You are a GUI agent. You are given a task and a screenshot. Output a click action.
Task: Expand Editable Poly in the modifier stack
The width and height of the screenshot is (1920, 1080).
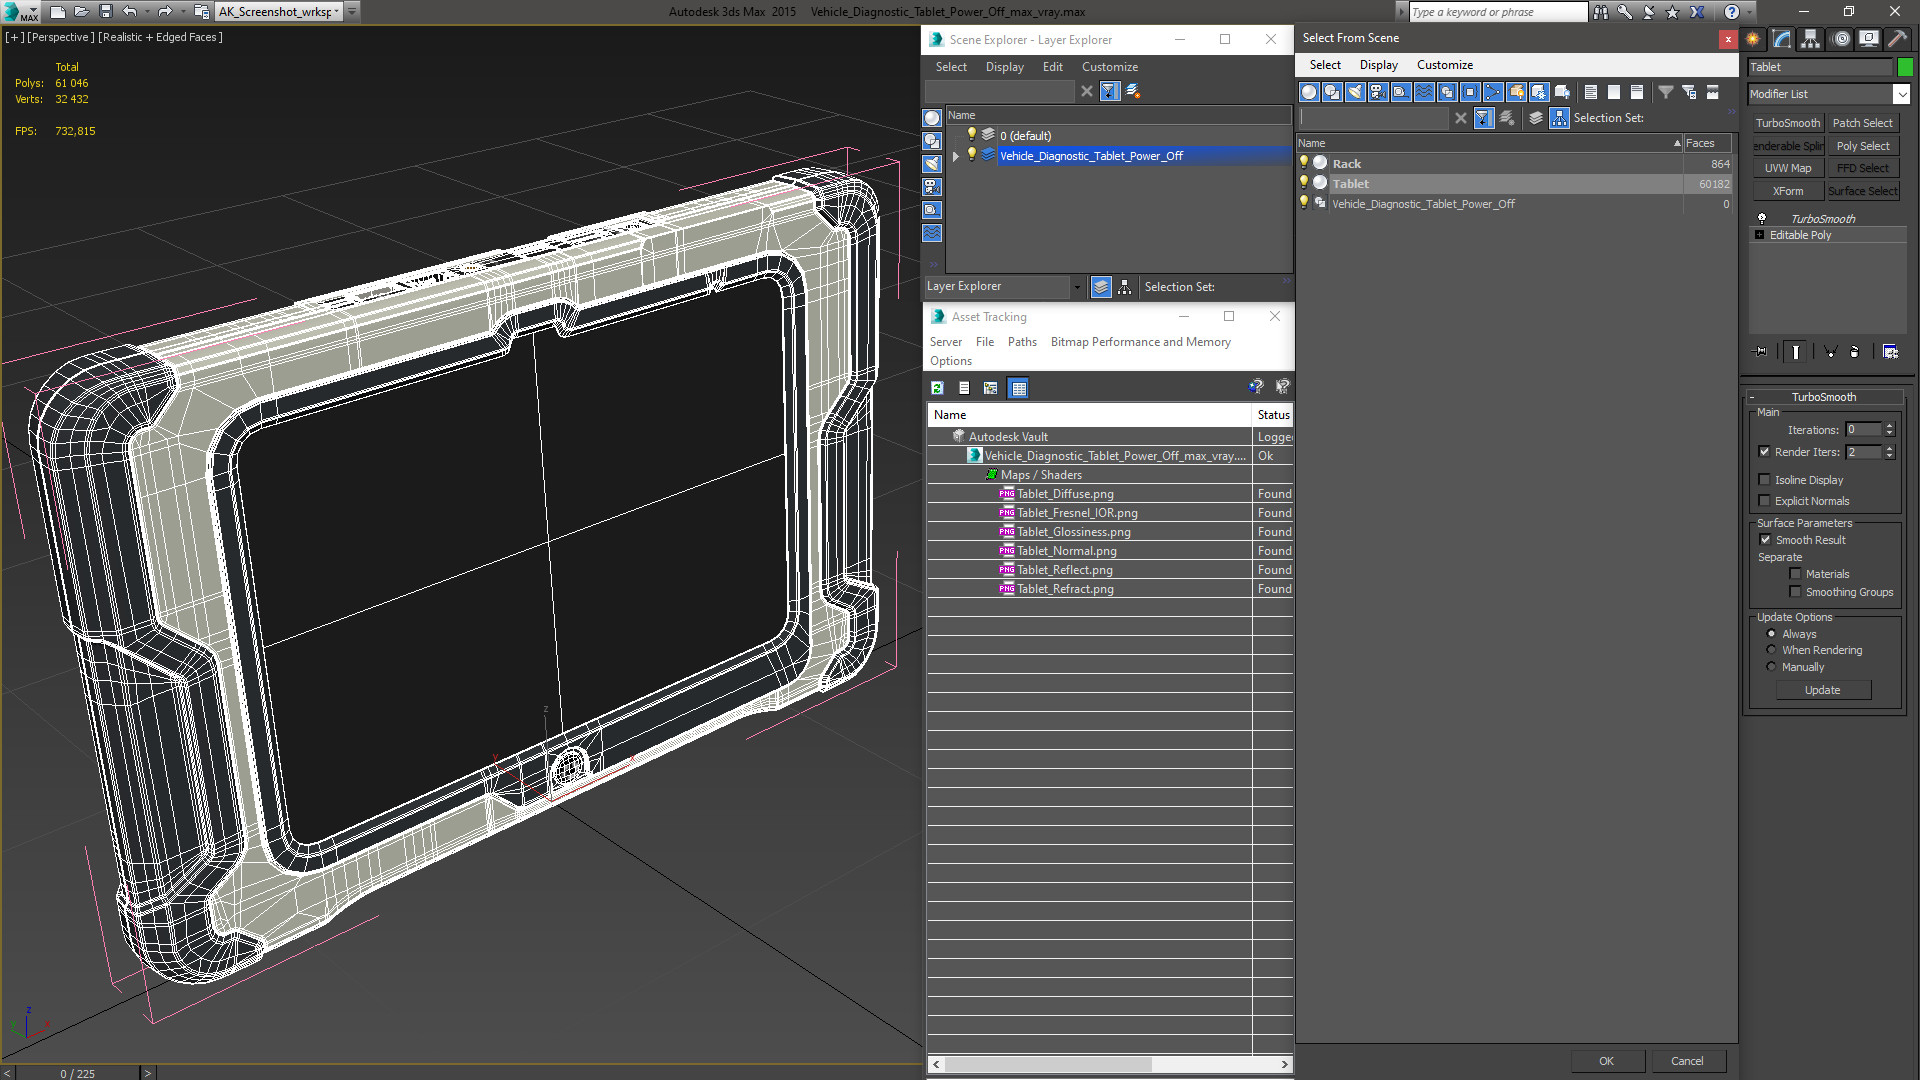[x=1760, y=235]
